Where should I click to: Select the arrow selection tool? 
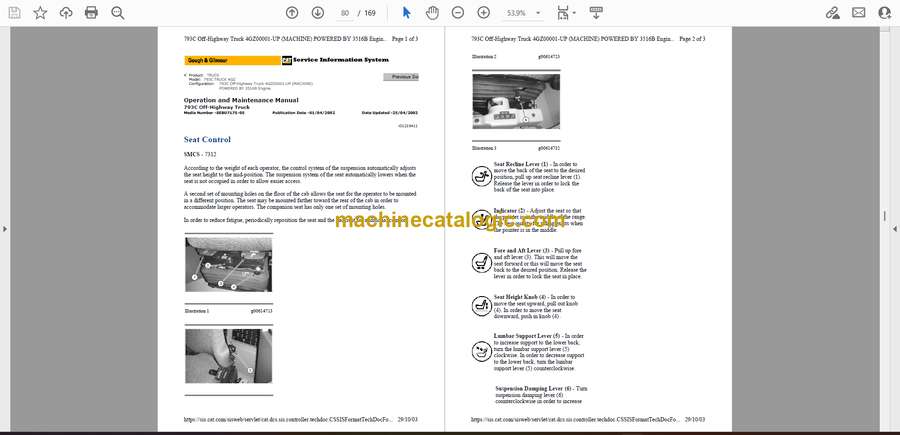pyautogui.click(x=406, y=13)
